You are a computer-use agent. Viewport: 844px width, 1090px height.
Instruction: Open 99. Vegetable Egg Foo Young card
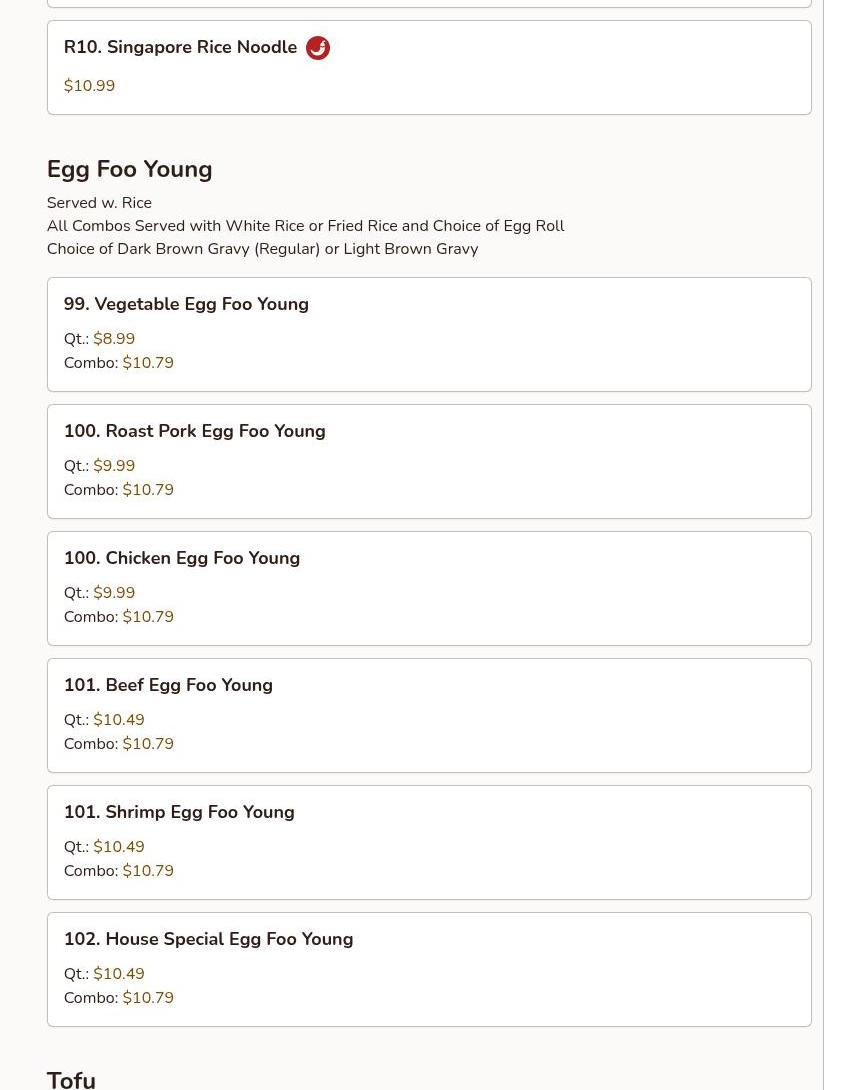point(429,334)
